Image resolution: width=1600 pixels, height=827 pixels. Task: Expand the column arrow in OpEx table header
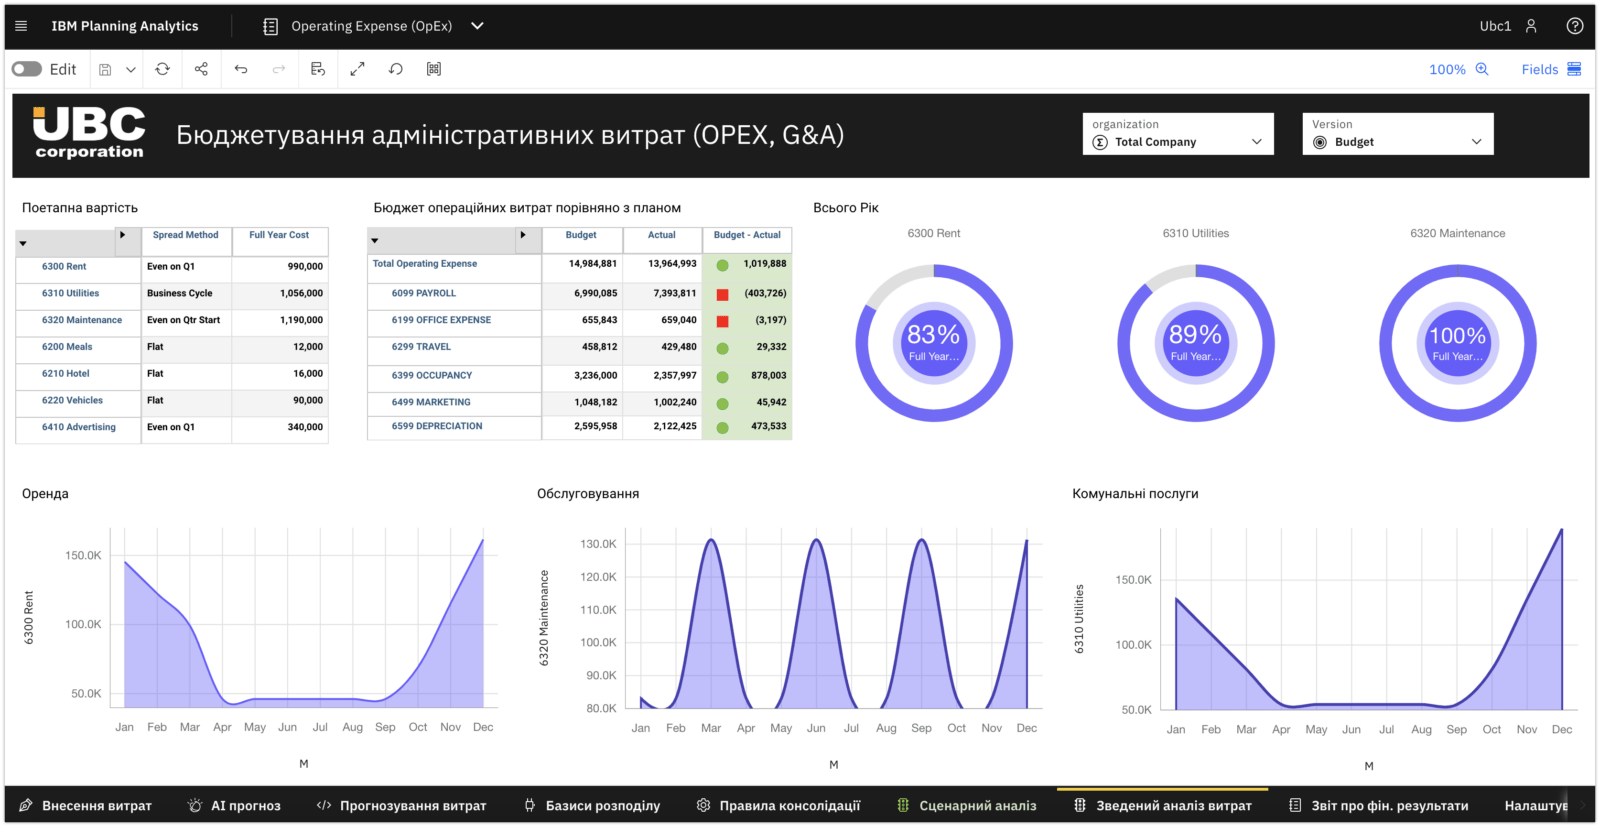pyautogui.click(x=523, y=235)
